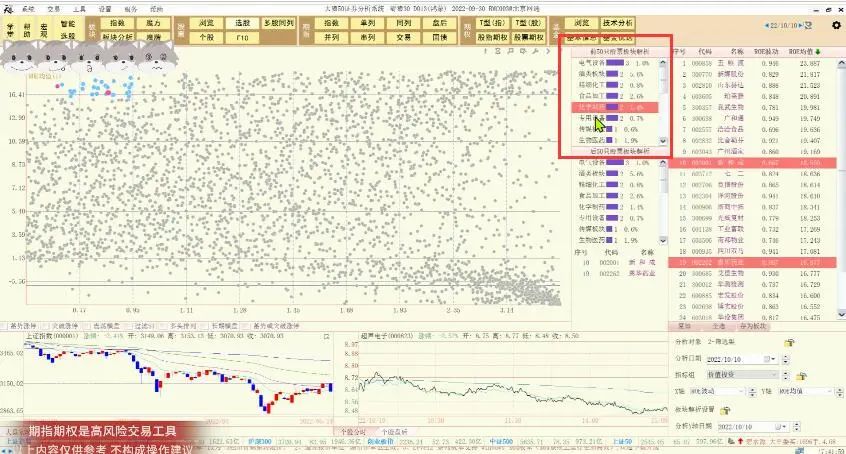
Task: Click the F10 button
Action: tap(243, 37)
